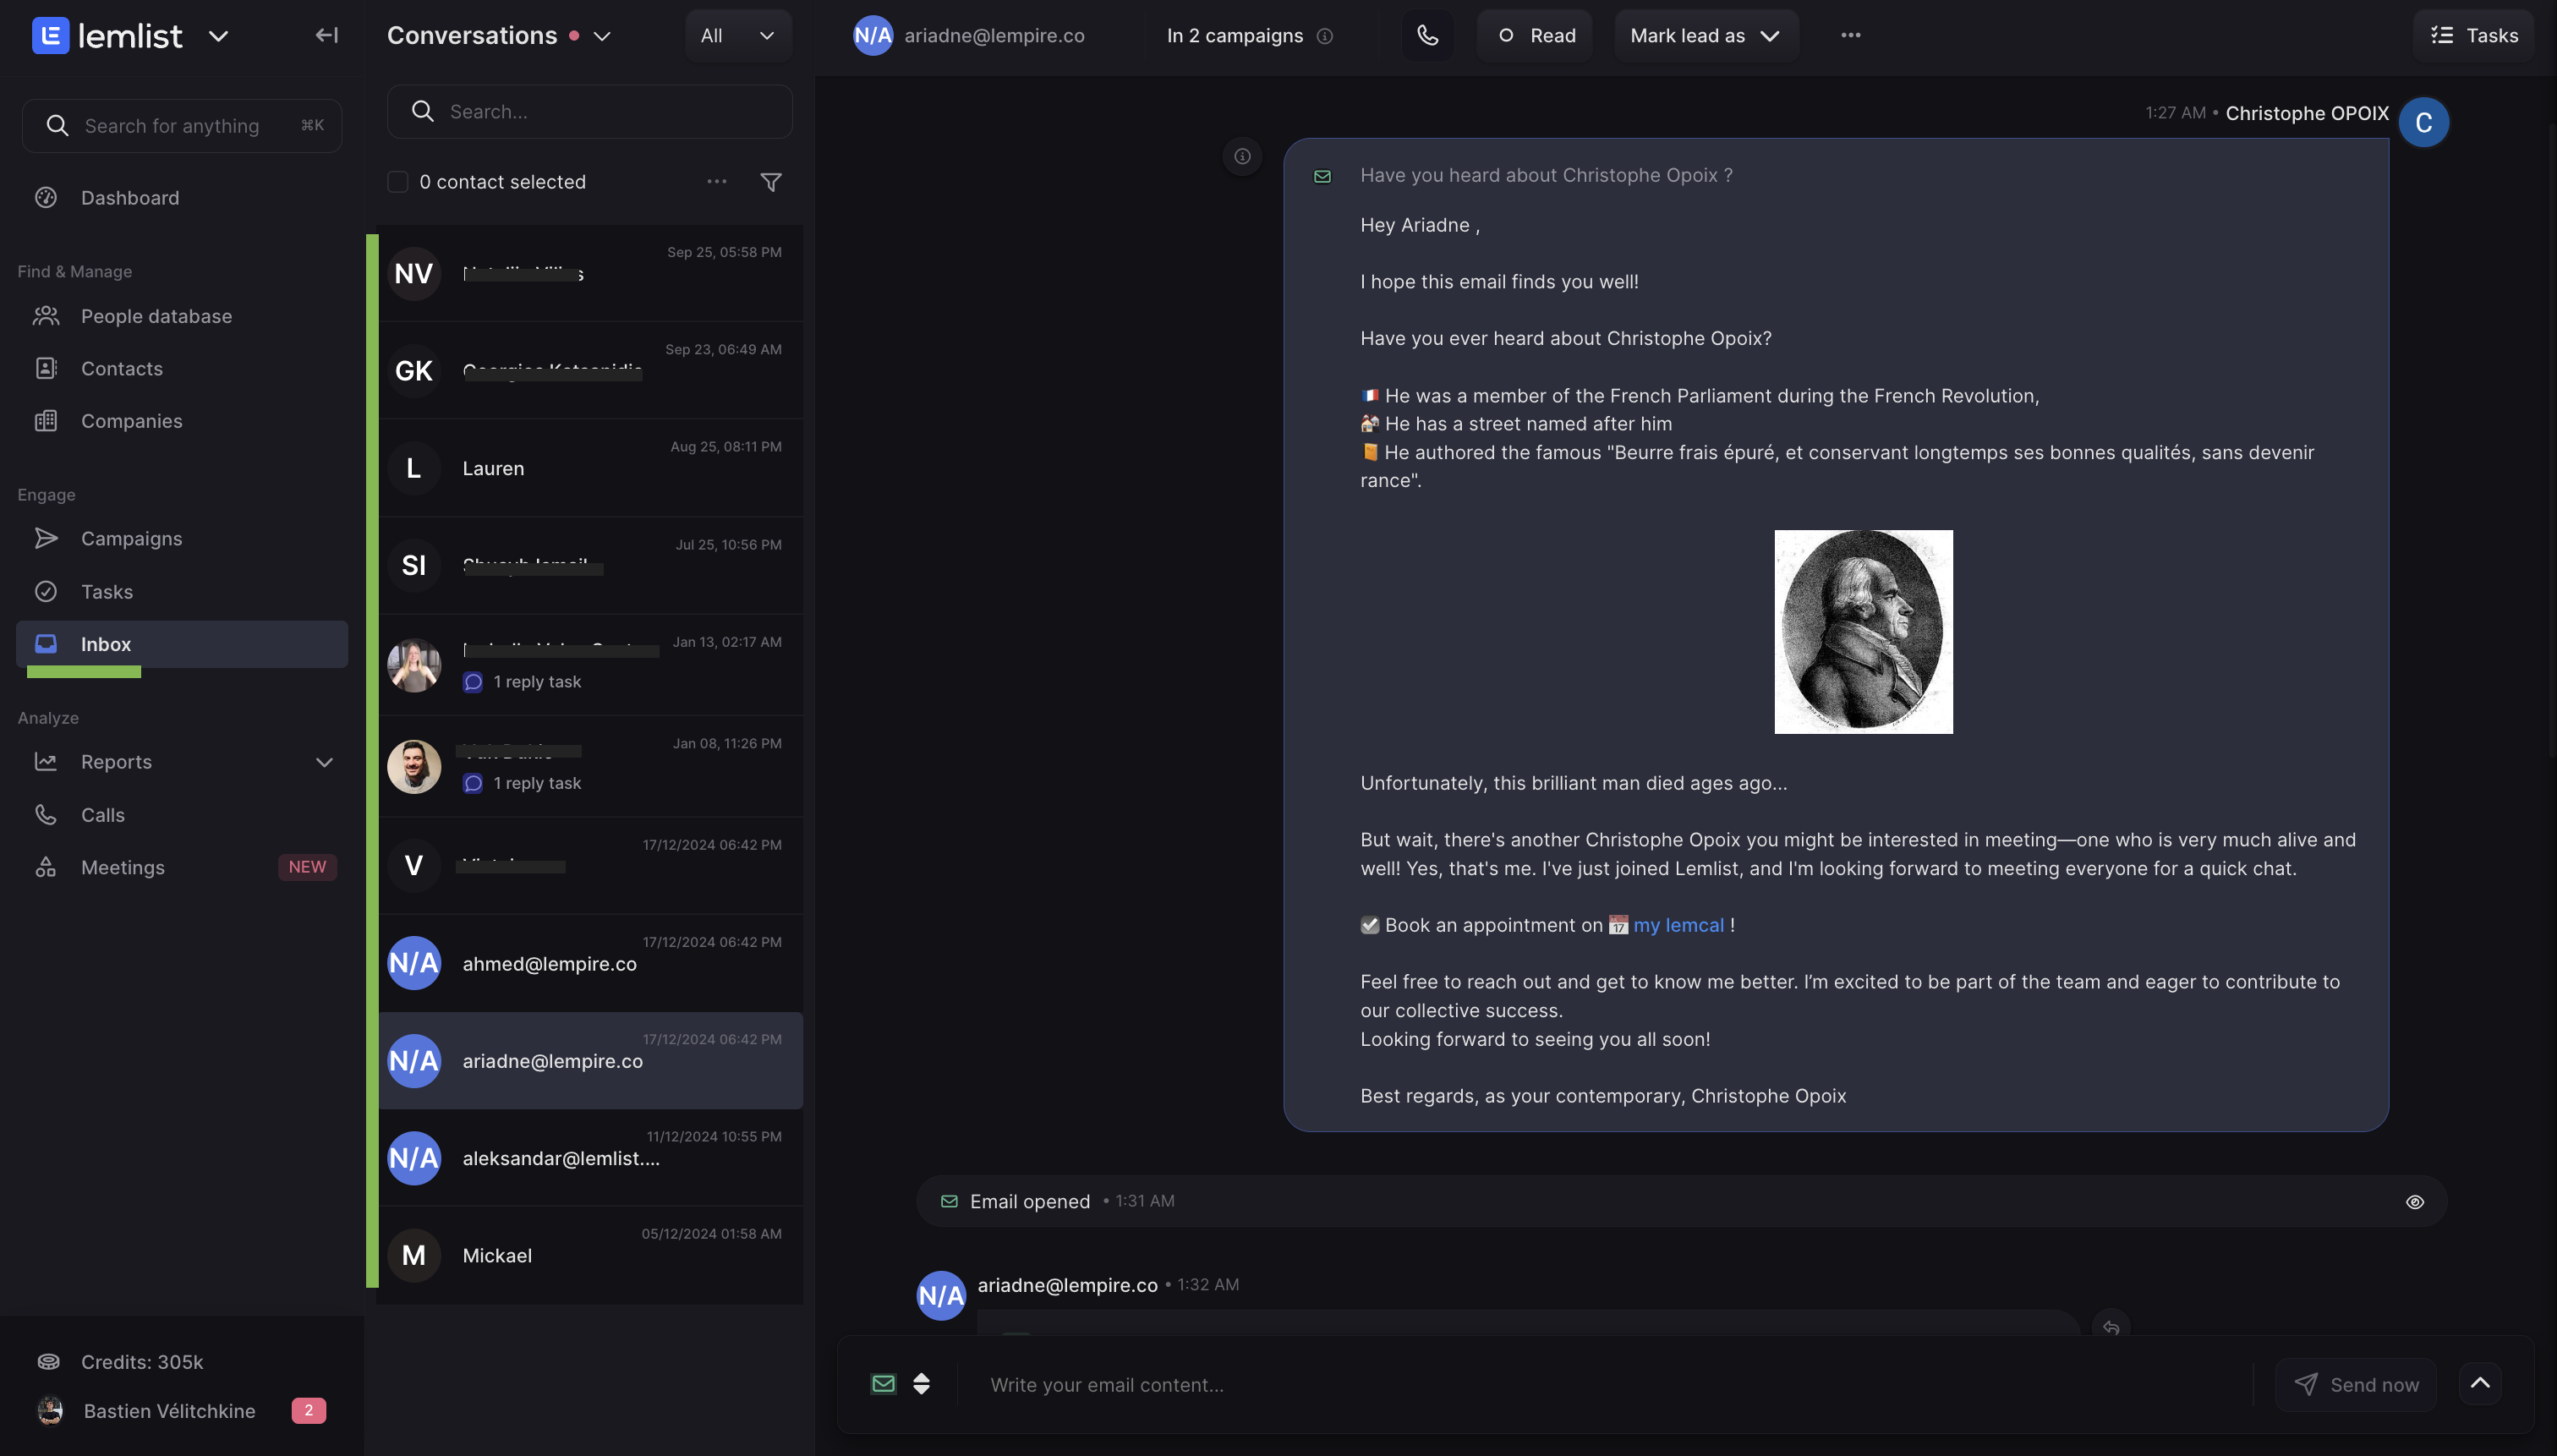Toggle the Read status button
The height and width of the screenshot is (1456, 2557).
(x=1535, y=36)
